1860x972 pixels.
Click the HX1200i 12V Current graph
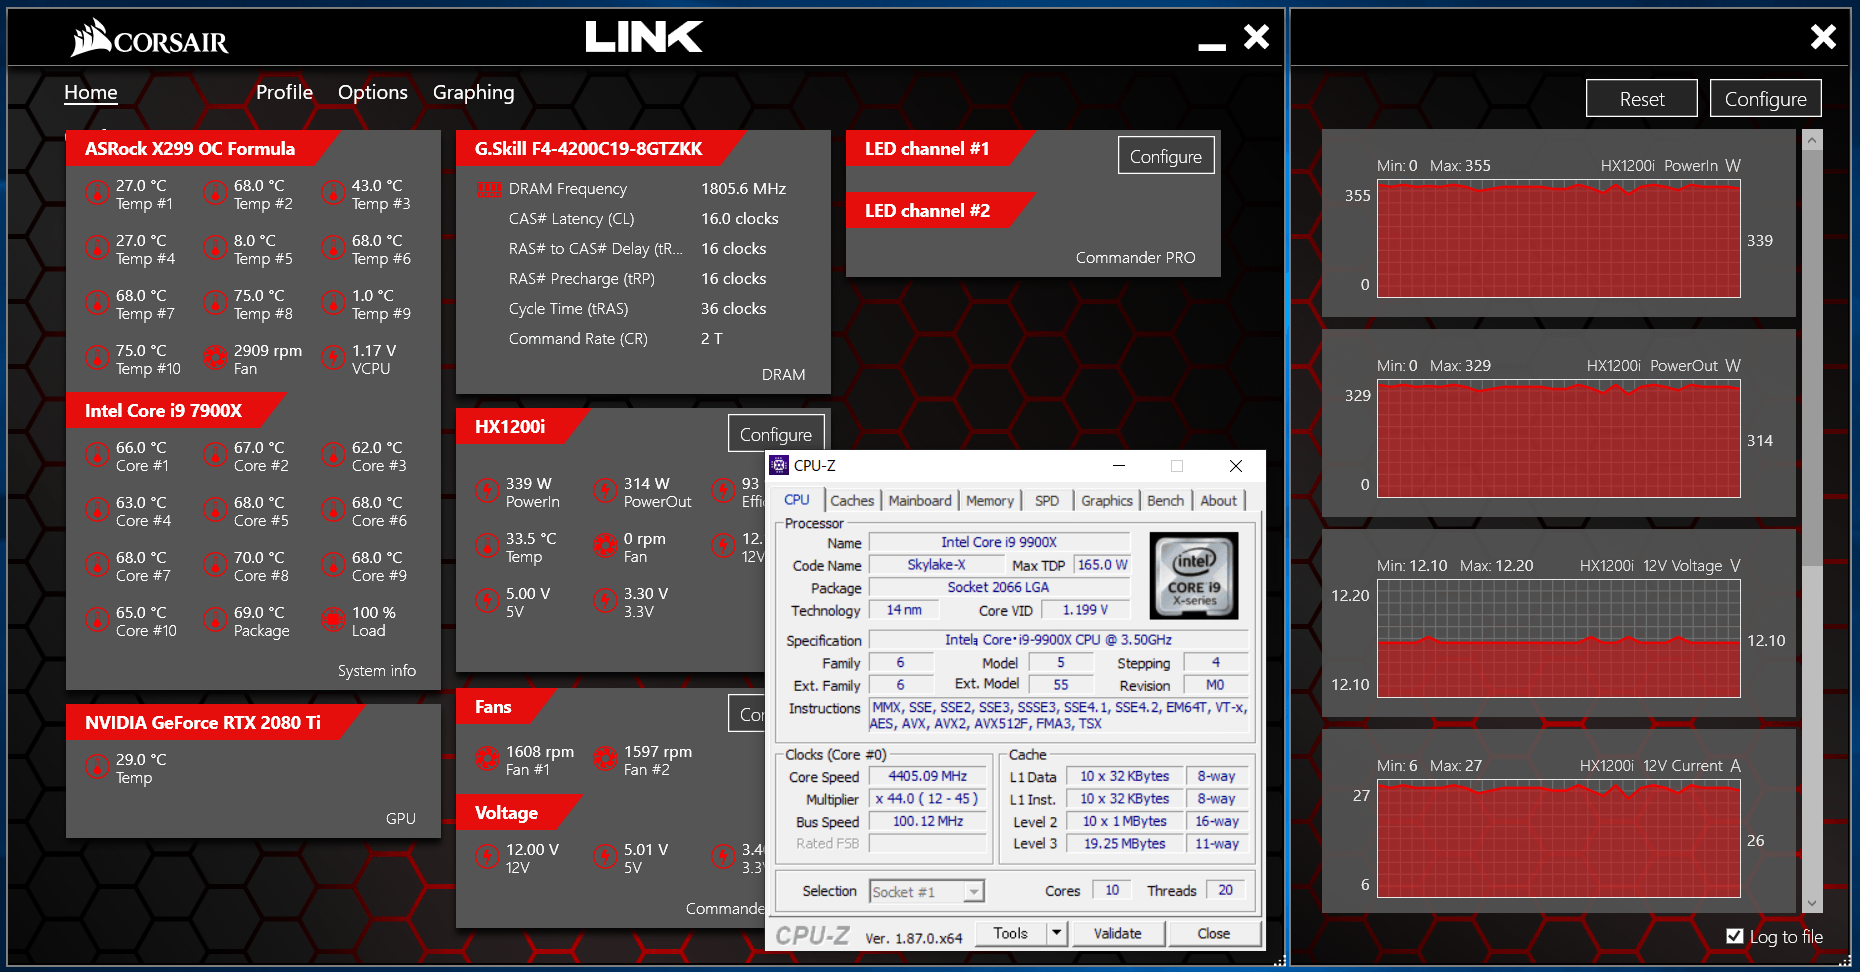pyautogui.click(x=1559, y=839)
